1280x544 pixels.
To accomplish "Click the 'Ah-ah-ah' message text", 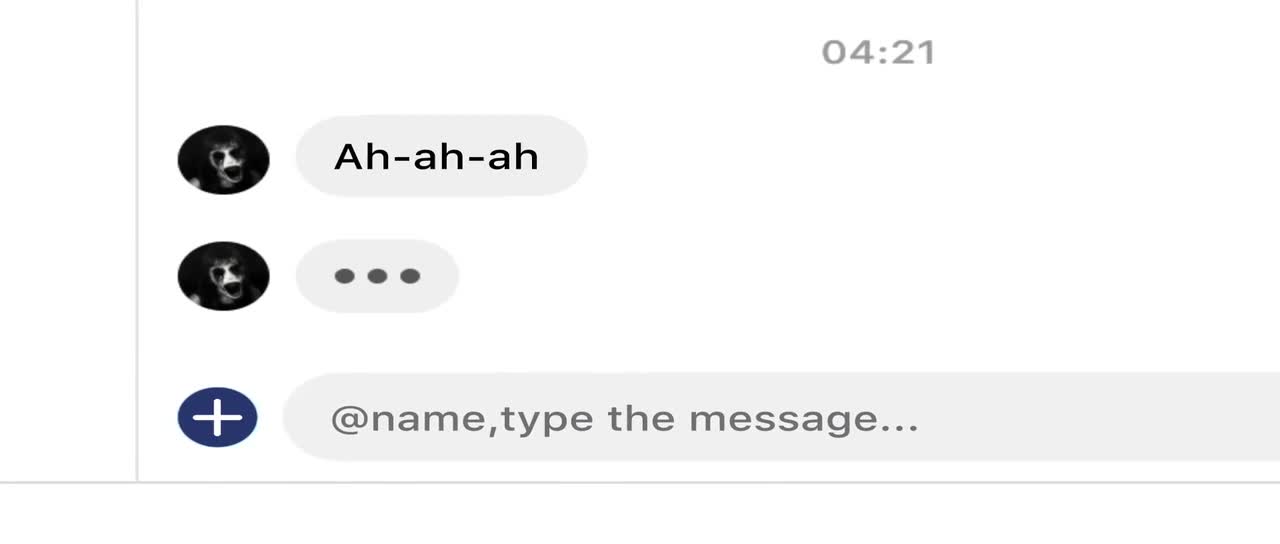I will (436, 156).
